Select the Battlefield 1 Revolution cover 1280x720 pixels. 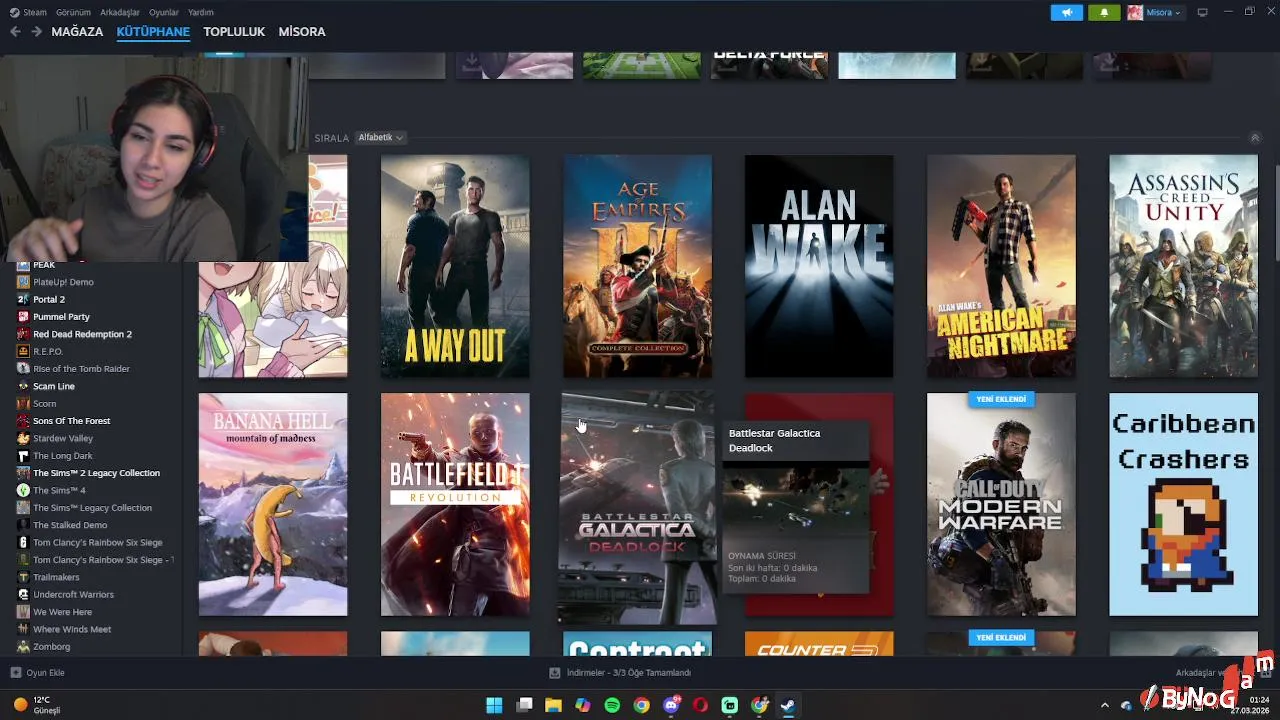pos(455,504)
